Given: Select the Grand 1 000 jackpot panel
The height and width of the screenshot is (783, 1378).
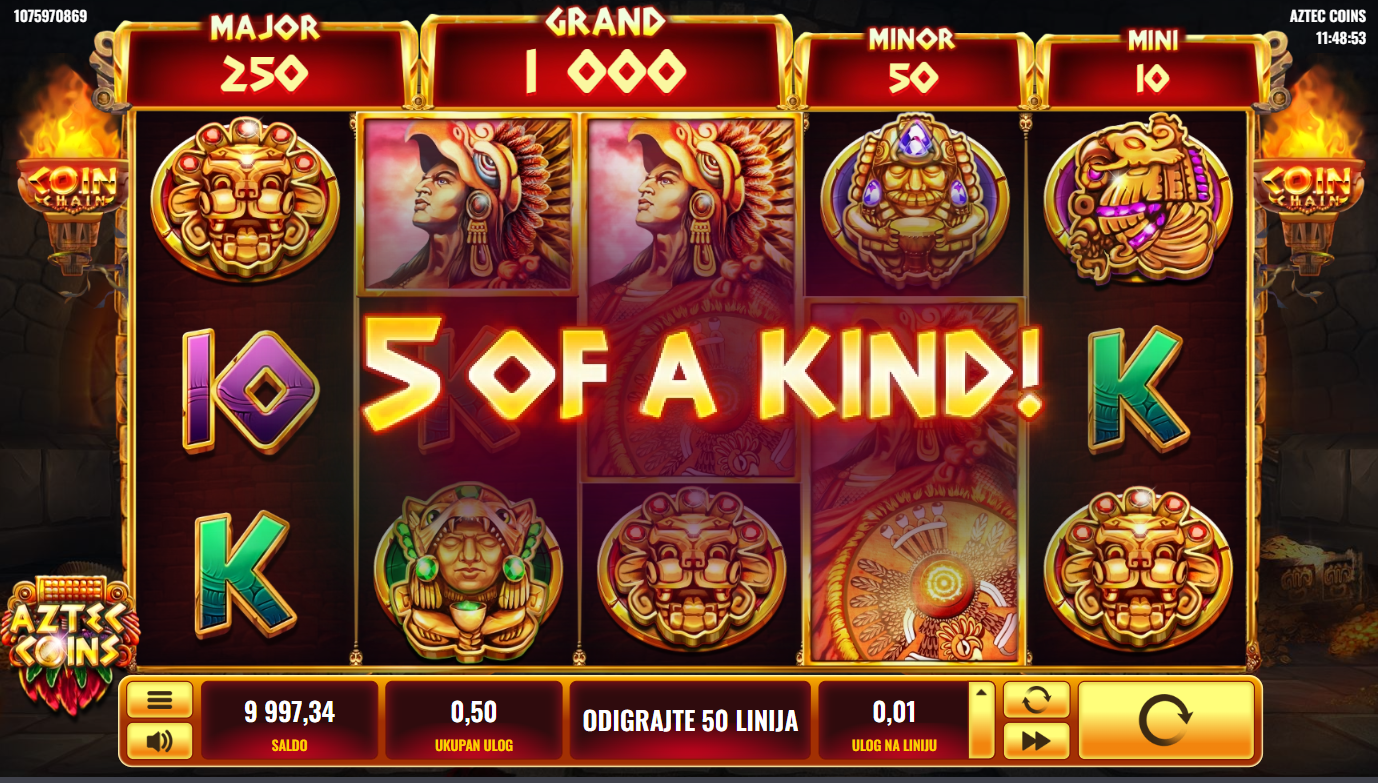Looking at the screenshot, I should click(x=606, y=57).
